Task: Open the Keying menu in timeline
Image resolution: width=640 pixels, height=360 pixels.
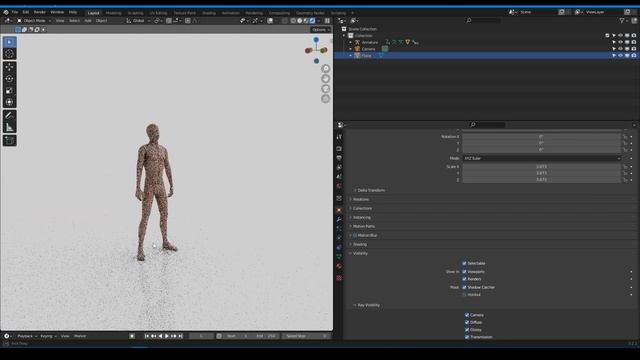Action: click(x=48, y=336)
